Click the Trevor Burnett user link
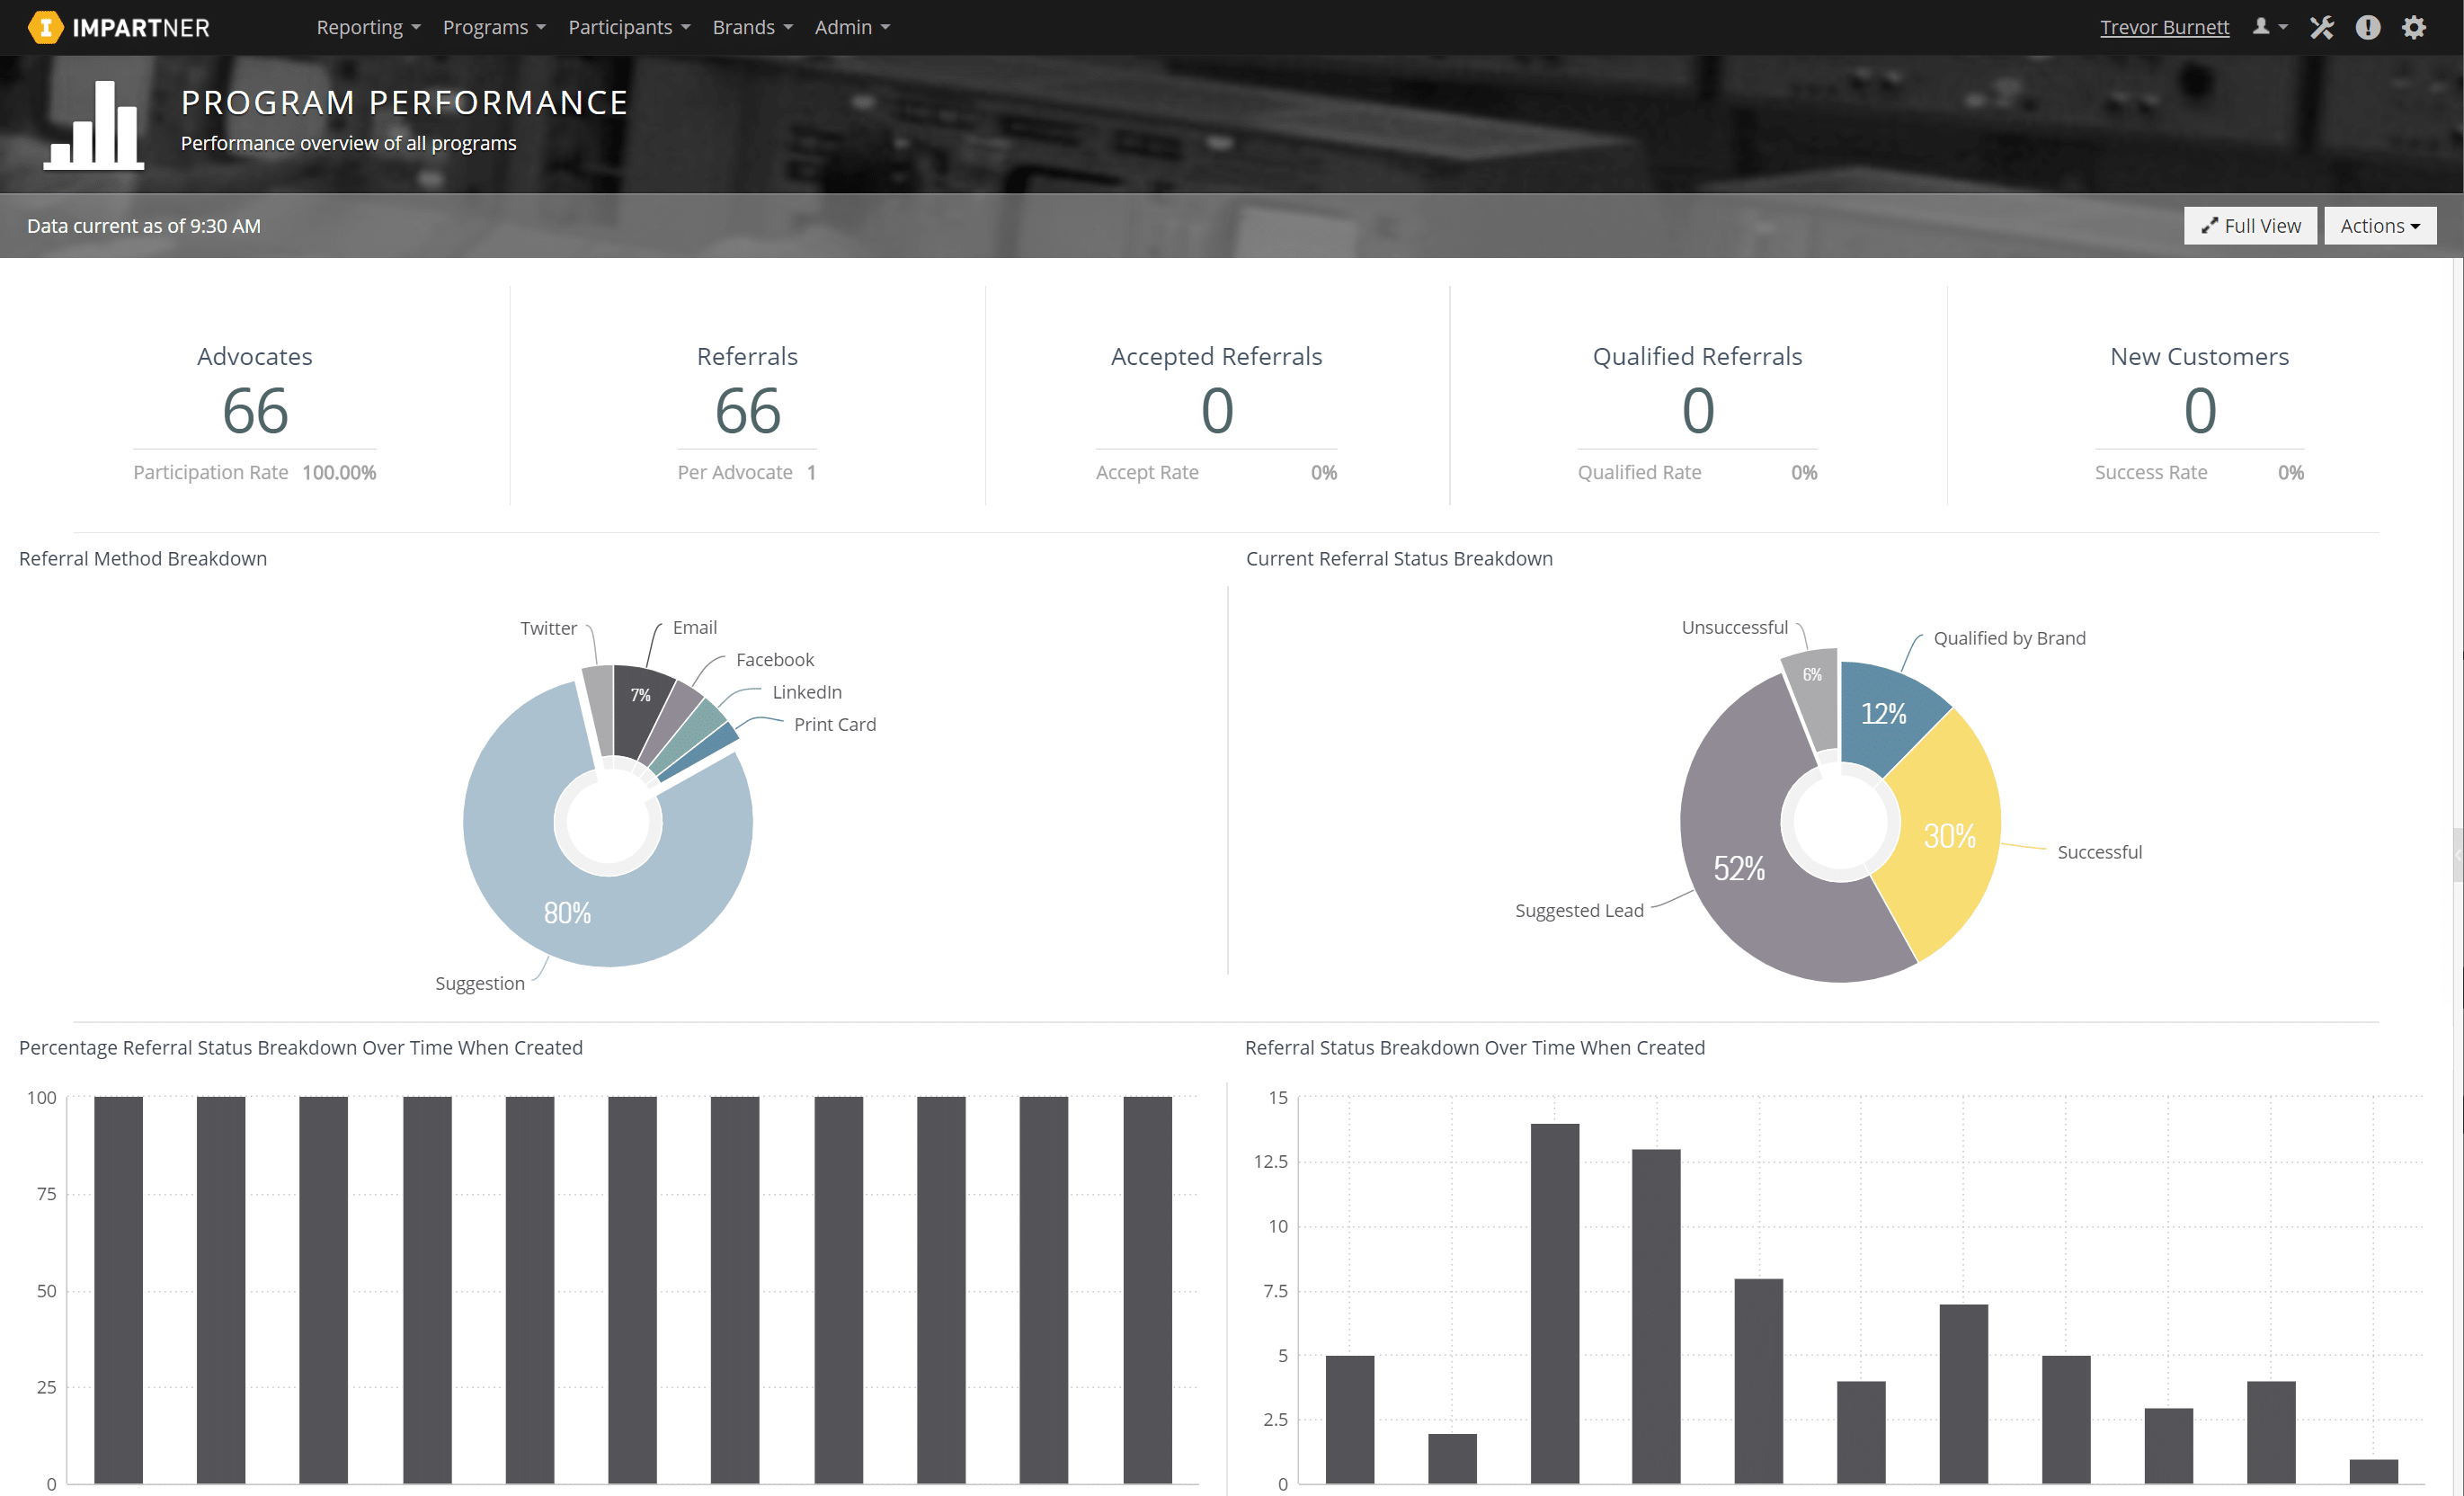Image resolution: width=2464 pixels, height=1496 pixels. pos(2164,27)
